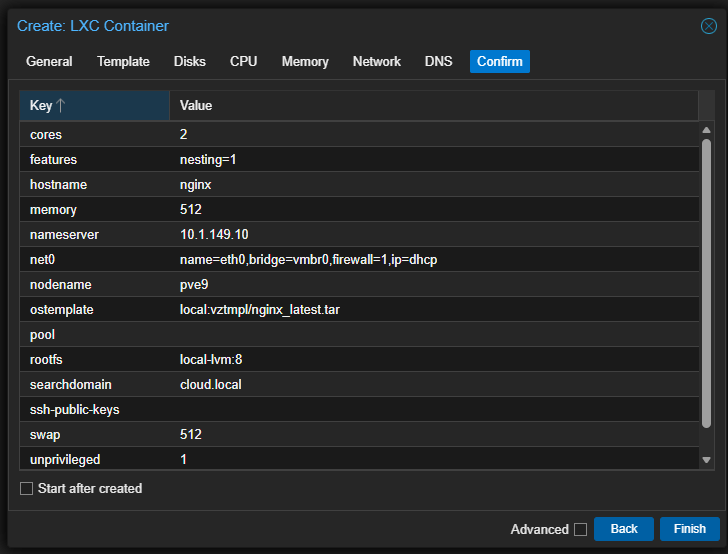728x554 pixels.
Task: Open the DNS tab
Action: point(438,61)
